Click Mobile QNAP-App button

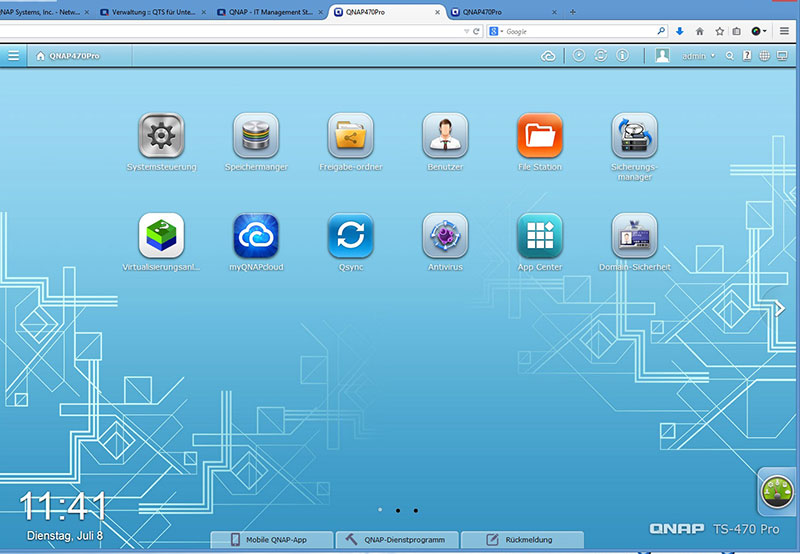[272, 540]
